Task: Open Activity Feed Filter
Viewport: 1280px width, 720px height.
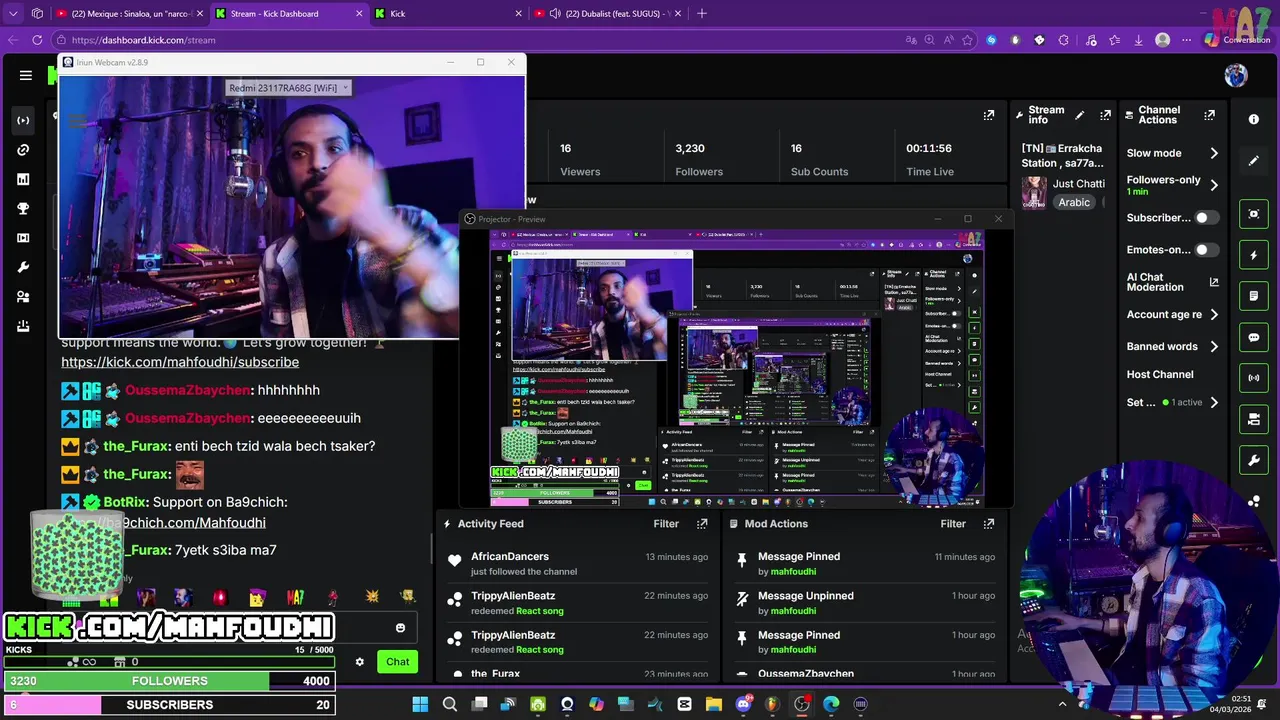Action: pos(666,524)
